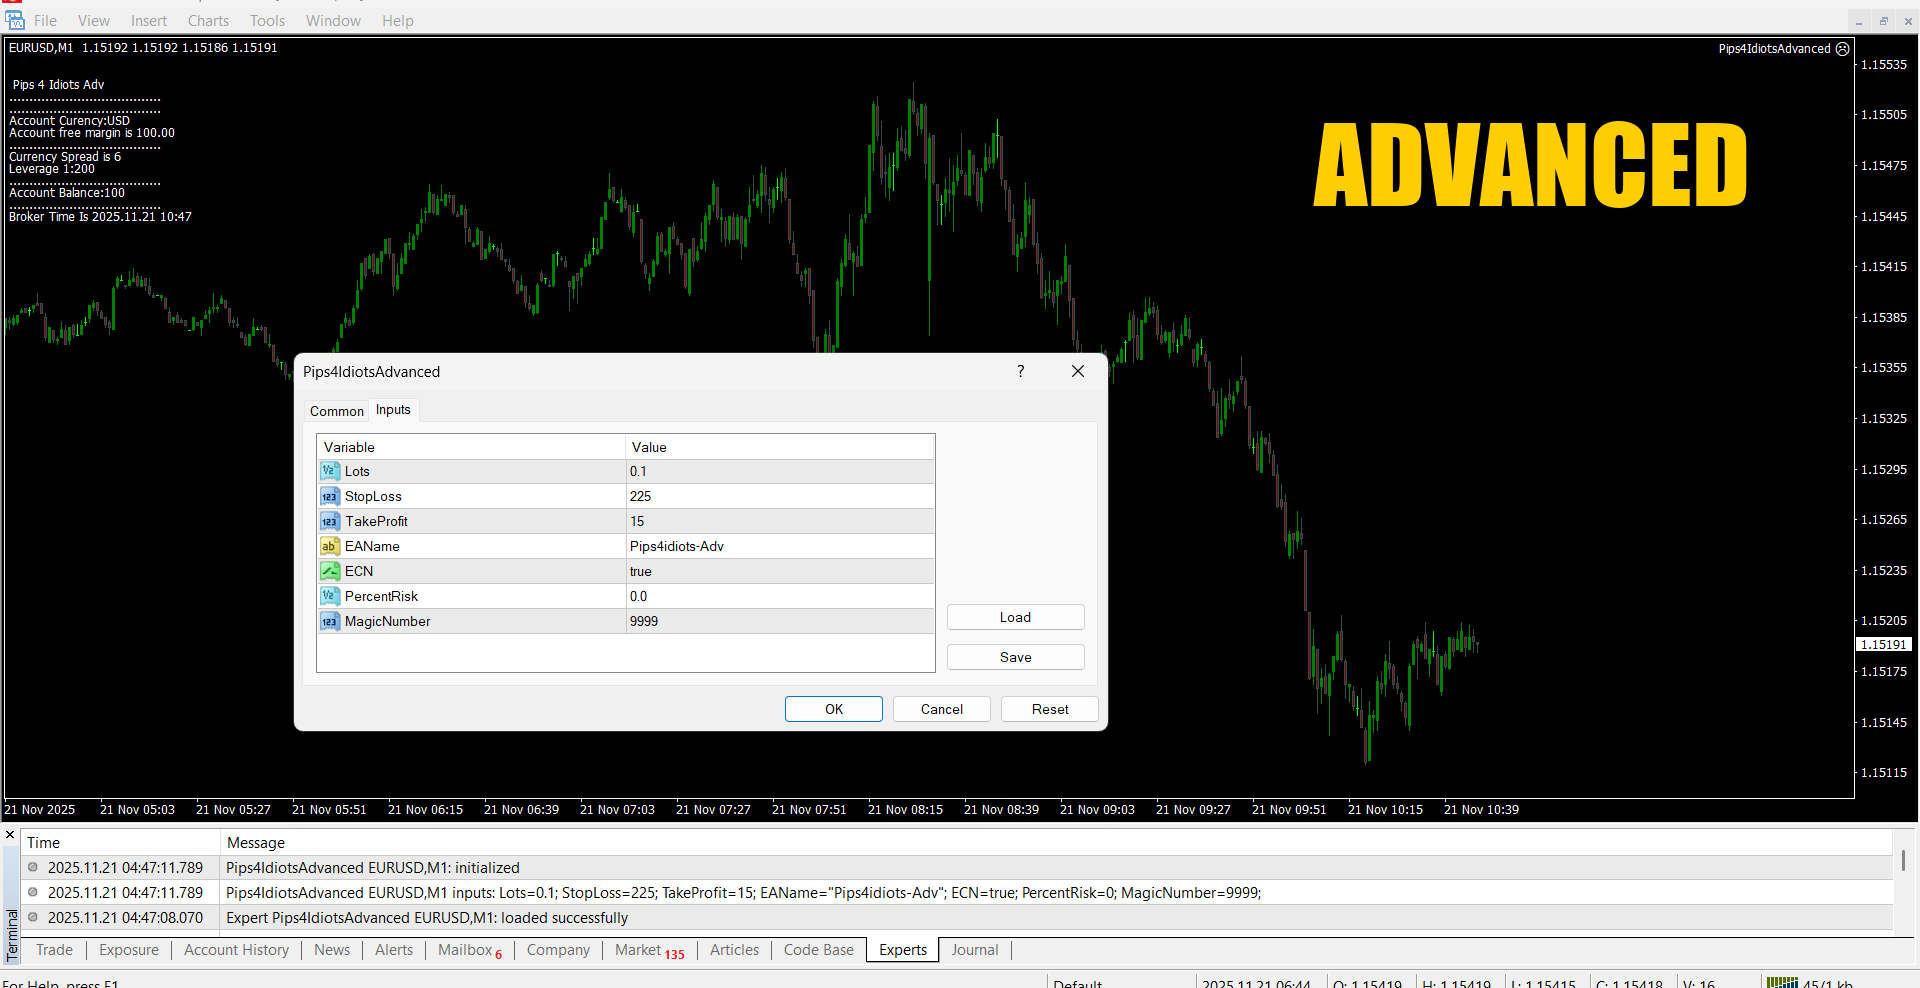1920x988 pixels.
Task: Click the MagicNumber variable type icon
Action: [330, 621]
